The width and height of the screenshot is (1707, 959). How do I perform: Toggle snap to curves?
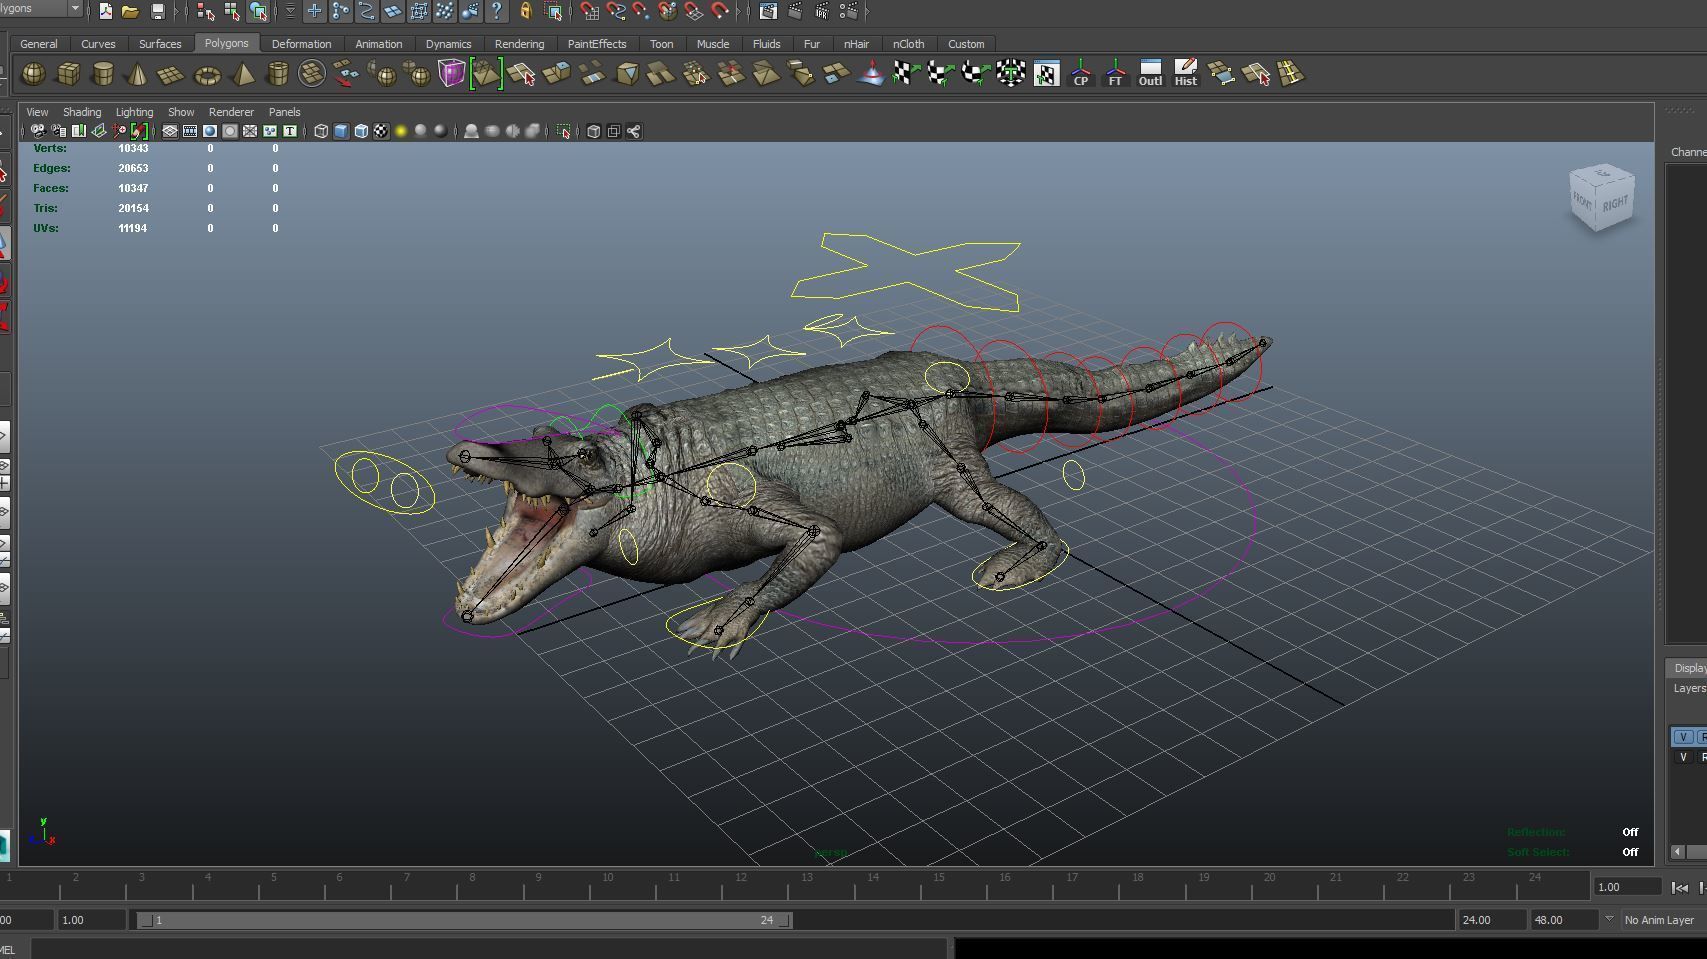(x=616, y=12)
